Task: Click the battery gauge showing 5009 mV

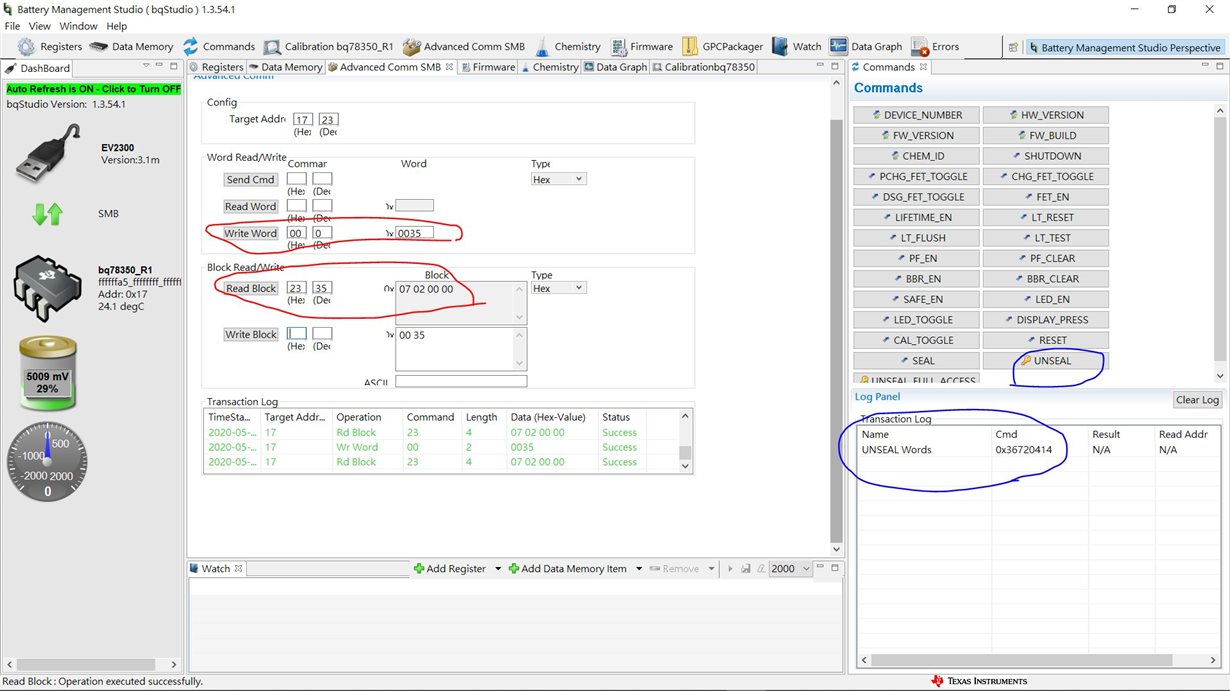Action: (x=47, y=374)
